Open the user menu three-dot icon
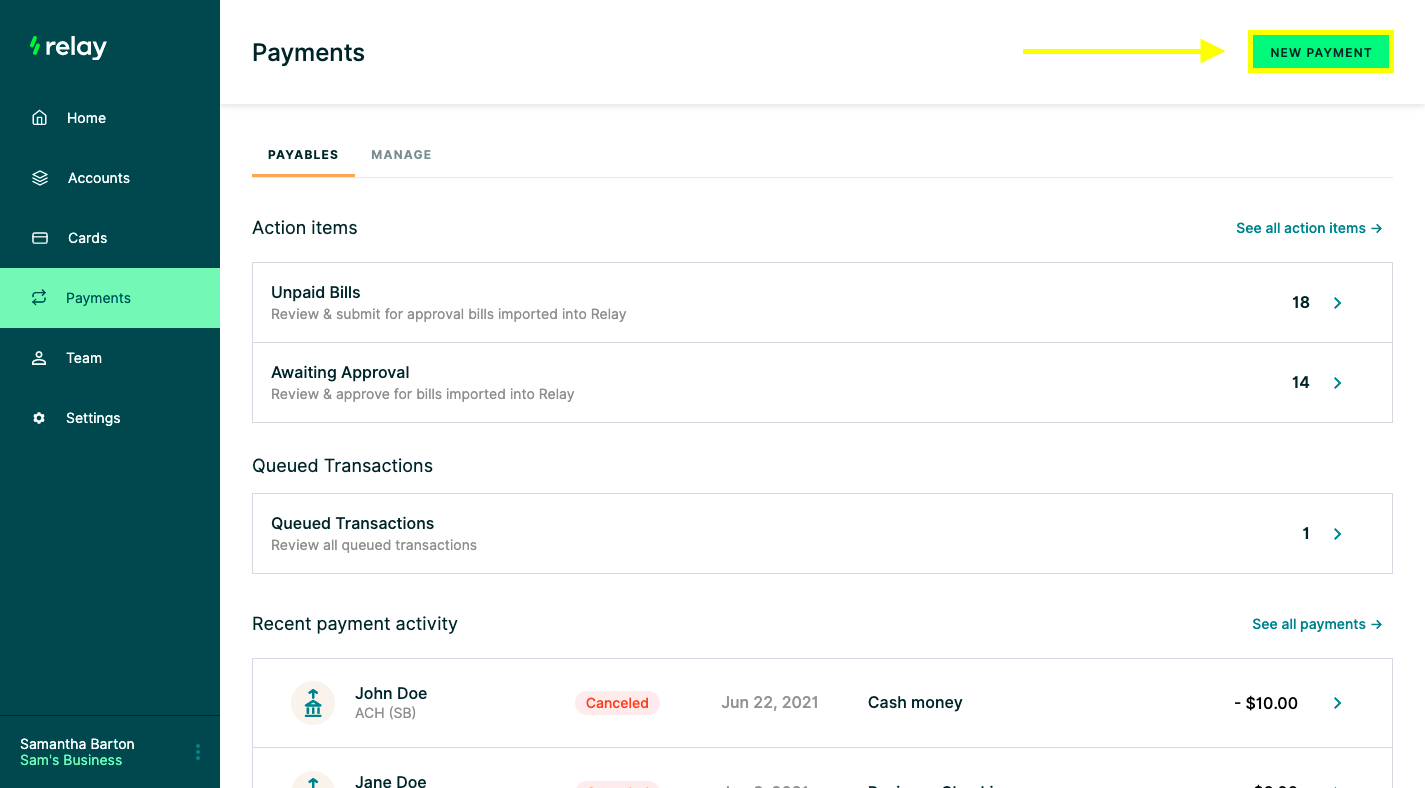Image resolution: width=1425 pixels, height=788 pixels. click(198, 752)
